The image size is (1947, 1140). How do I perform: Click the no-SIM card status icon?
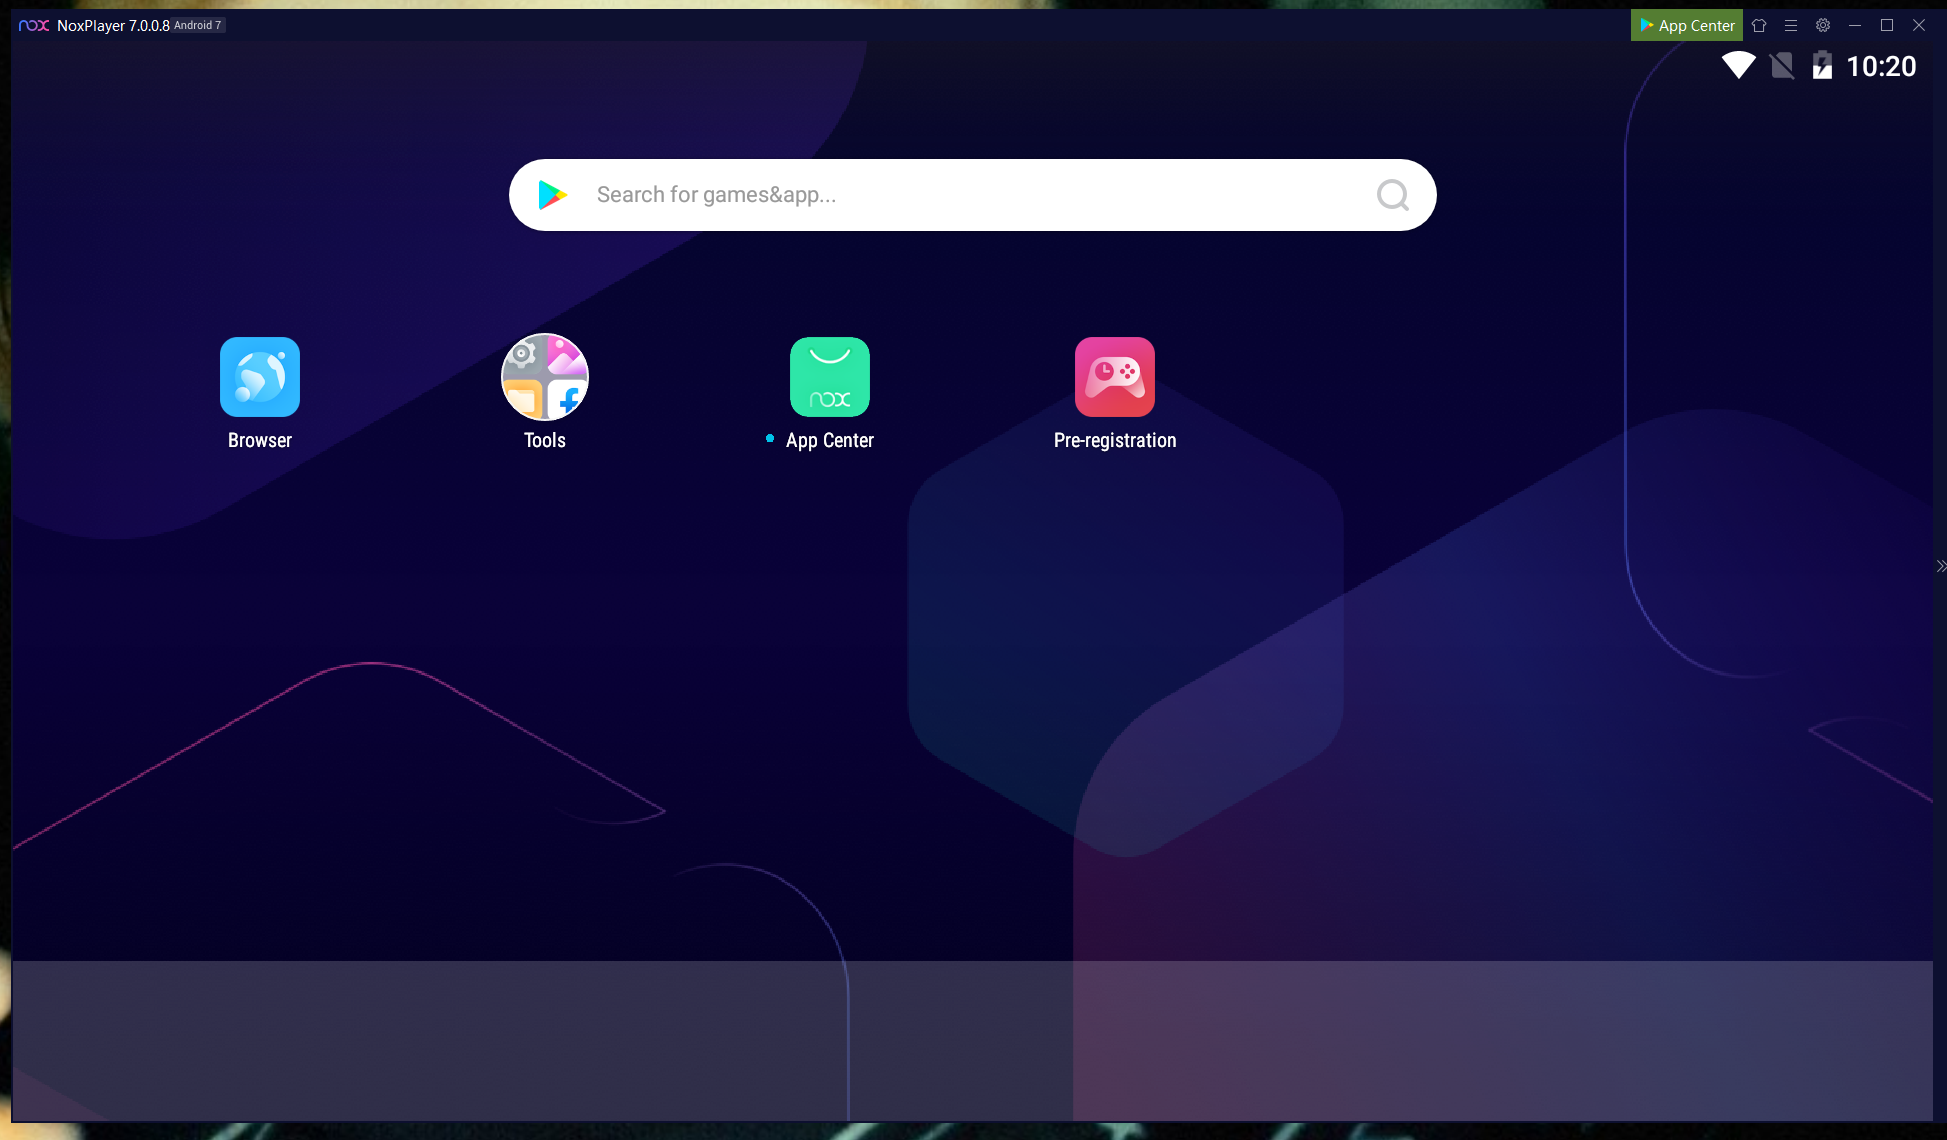(1781, 66)
